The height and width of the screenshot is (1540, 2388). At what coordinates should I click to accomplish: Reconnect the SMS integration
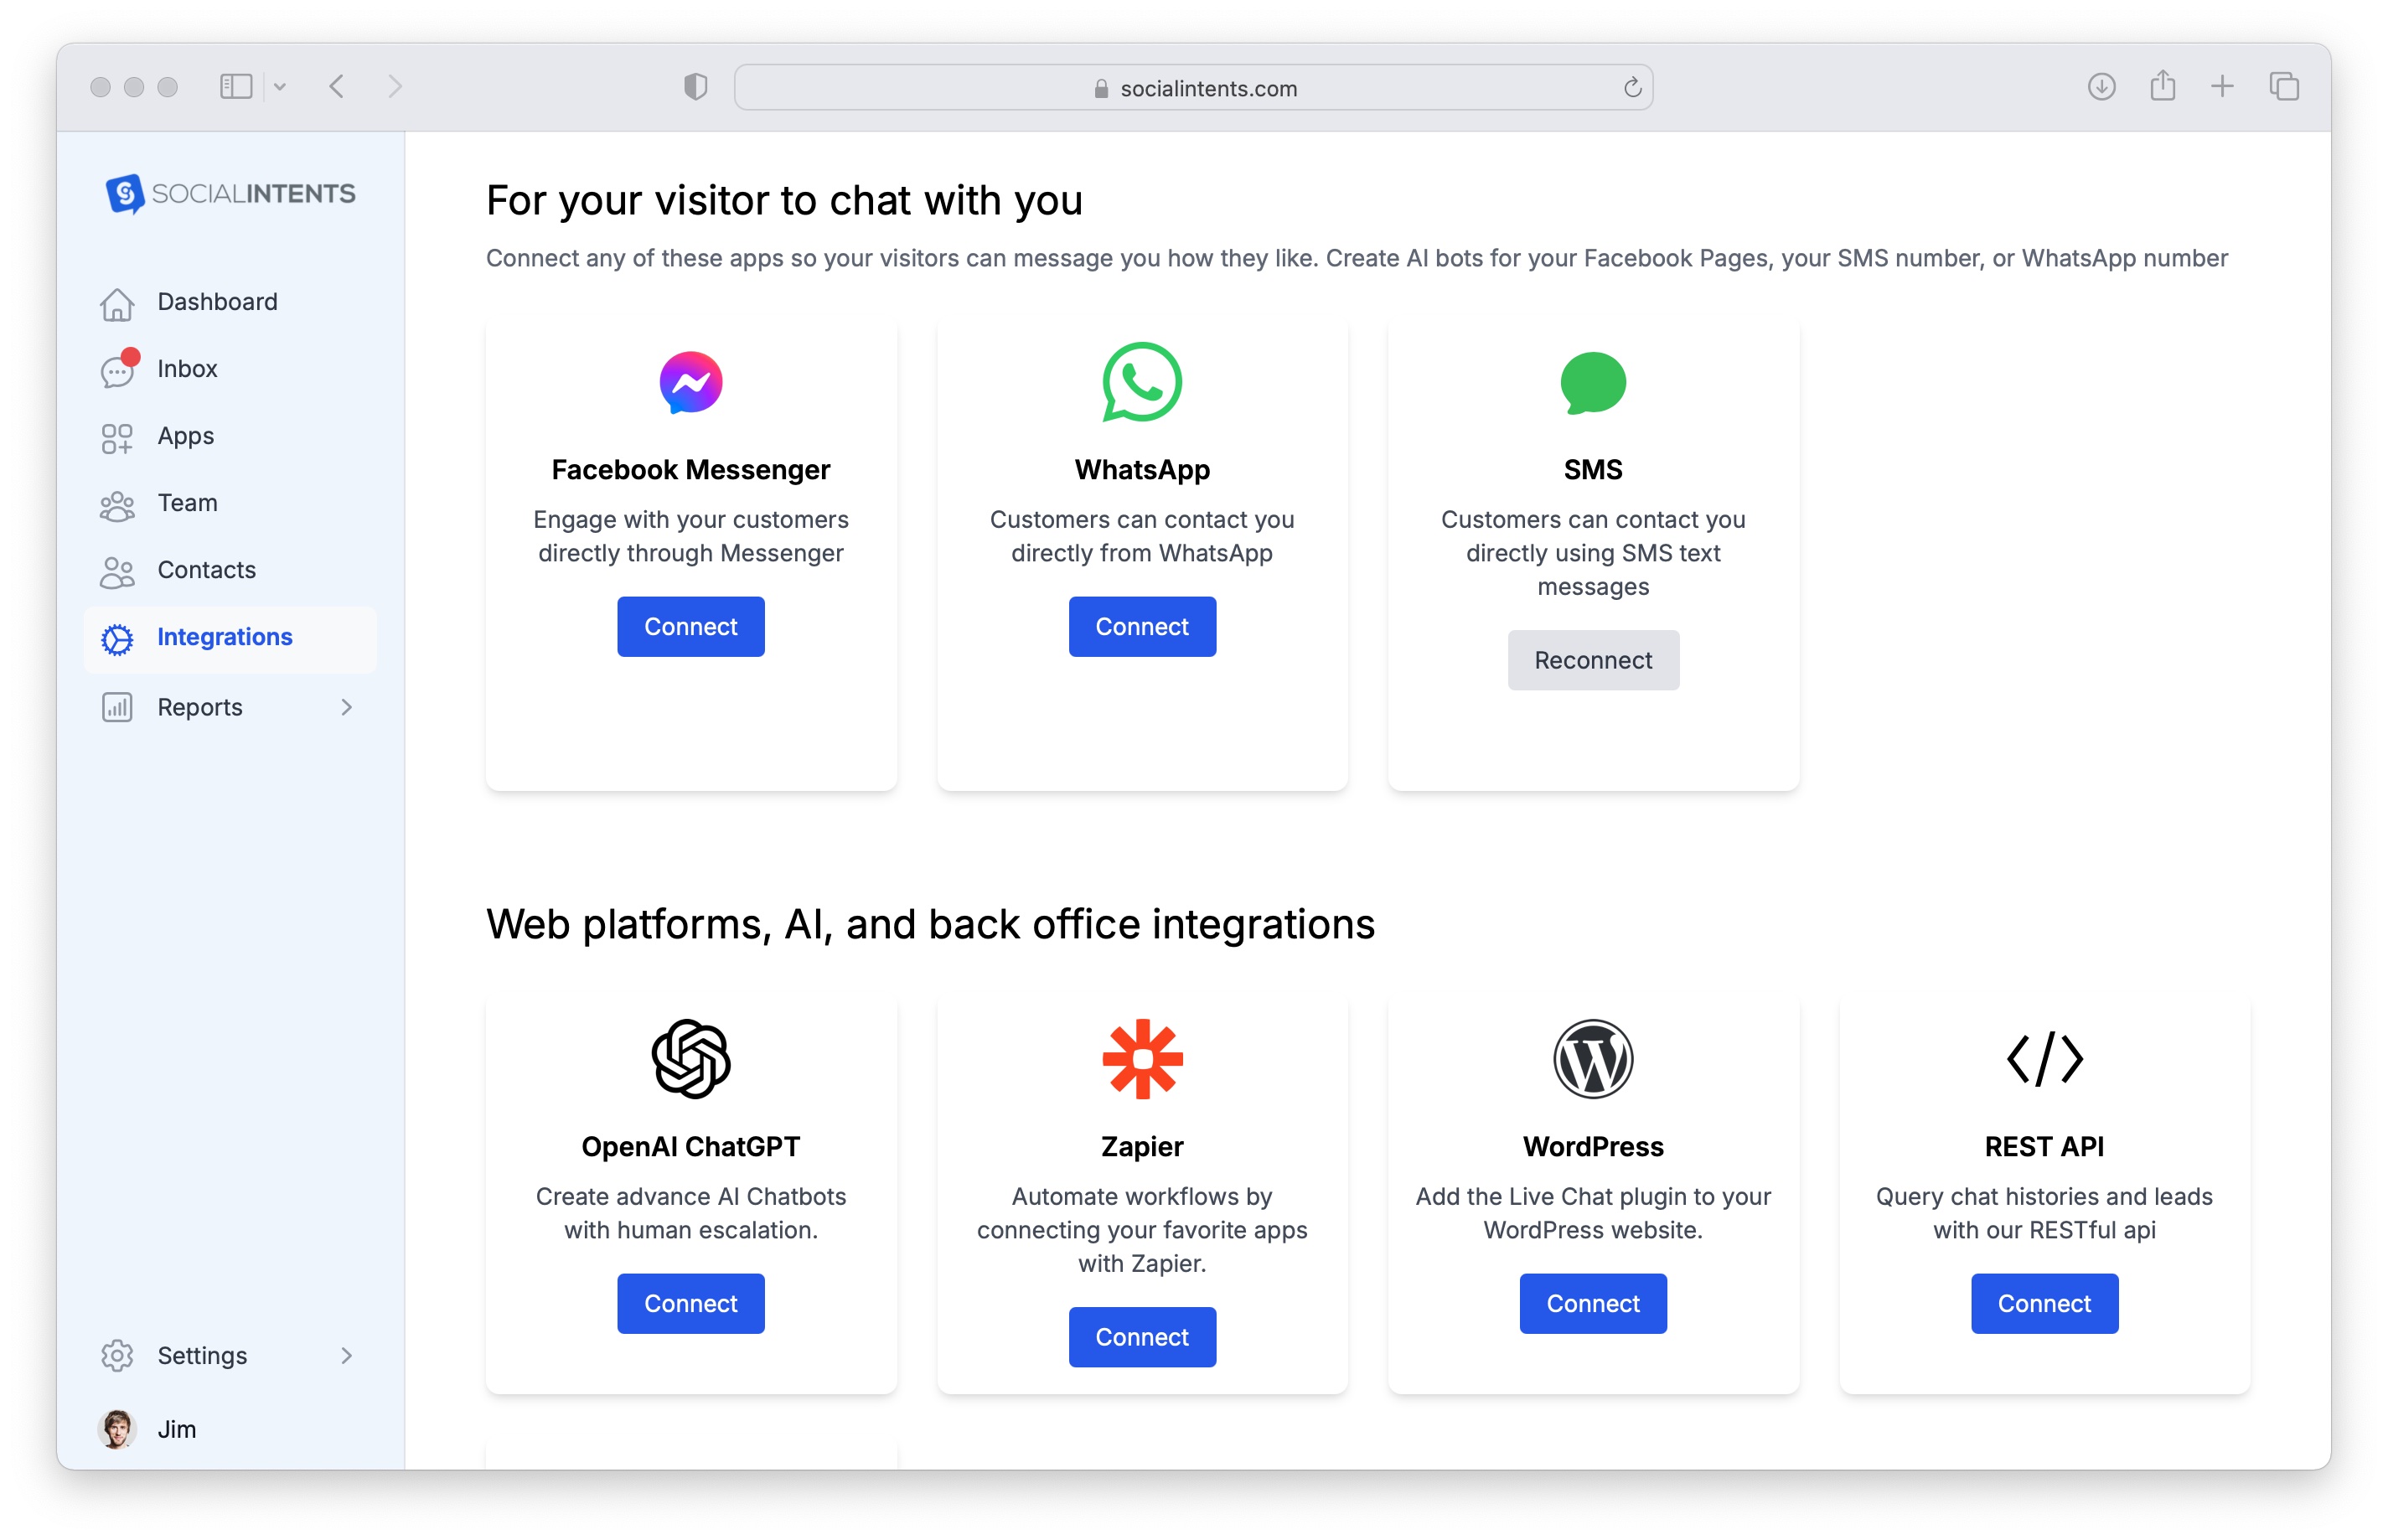tap(1592, 660)
